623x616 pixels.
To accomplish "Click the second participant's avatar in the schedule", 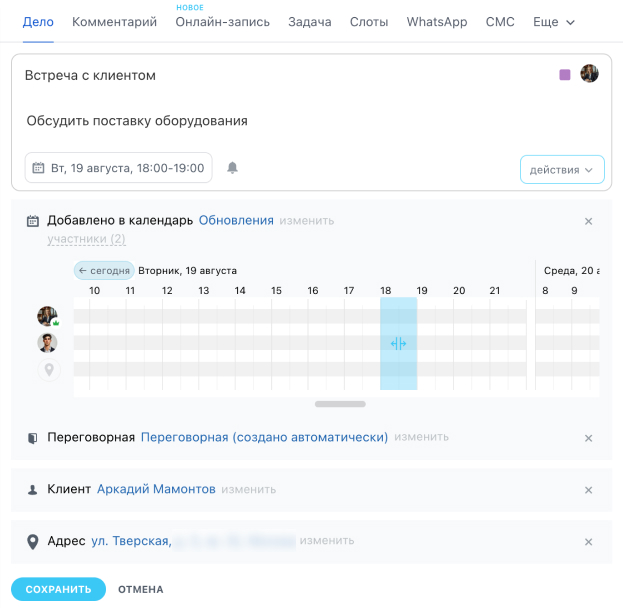I will [47, 343].
